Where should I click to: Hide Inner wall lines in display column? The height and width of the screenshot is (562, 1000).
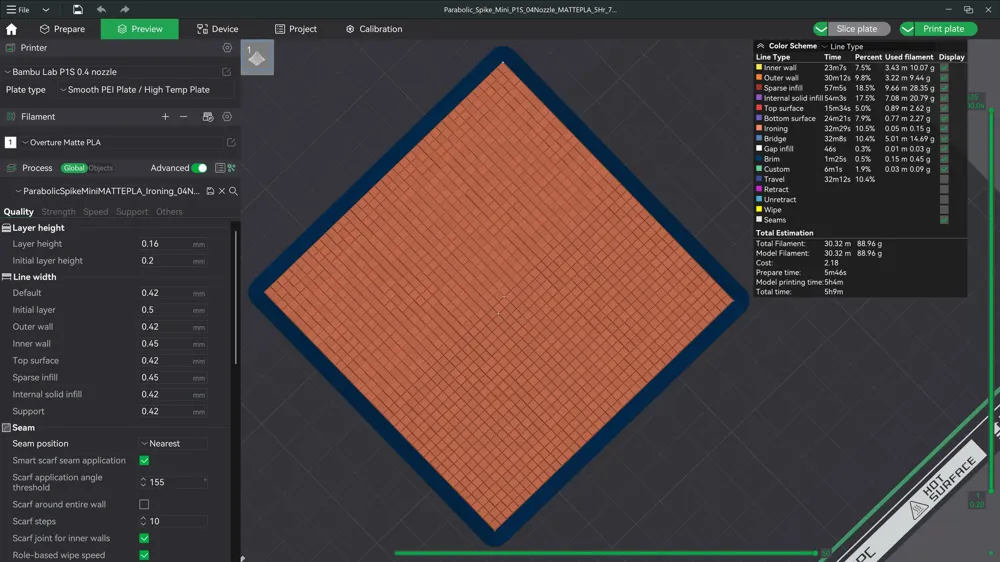(x=944, y=68)
